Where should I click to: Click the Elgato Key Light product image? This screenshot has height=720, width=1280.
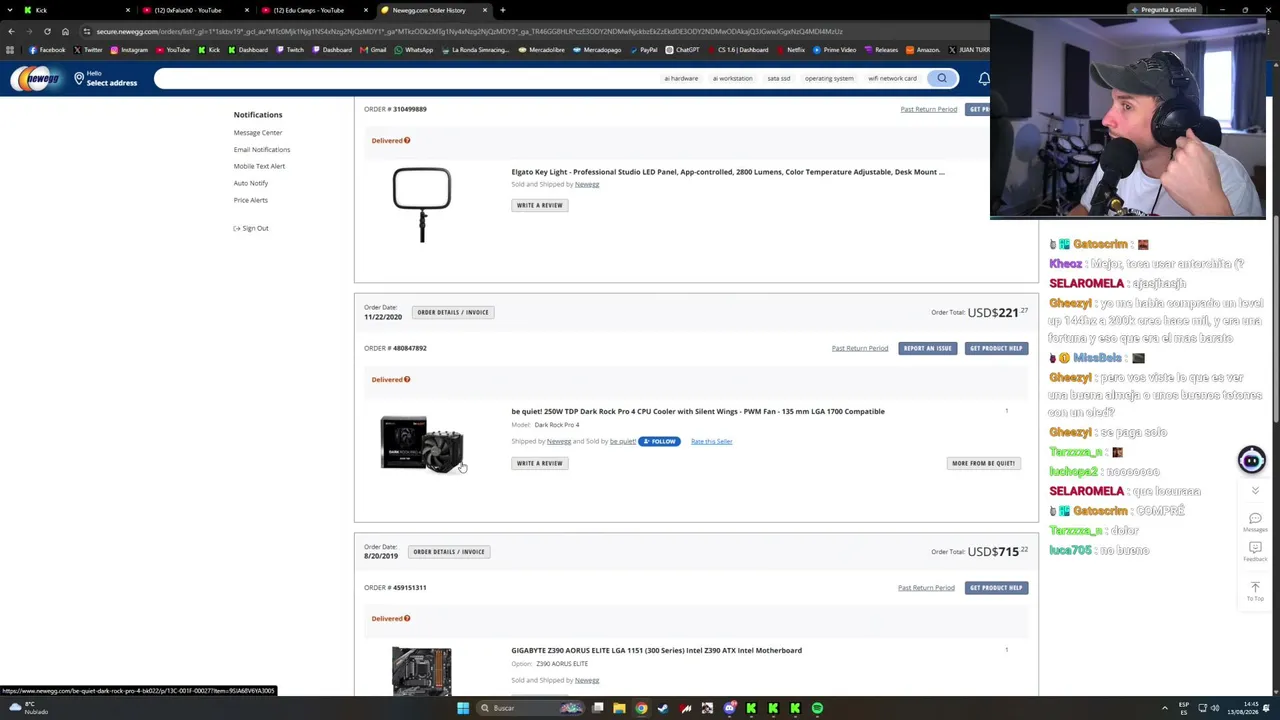(x=421, y=204)
